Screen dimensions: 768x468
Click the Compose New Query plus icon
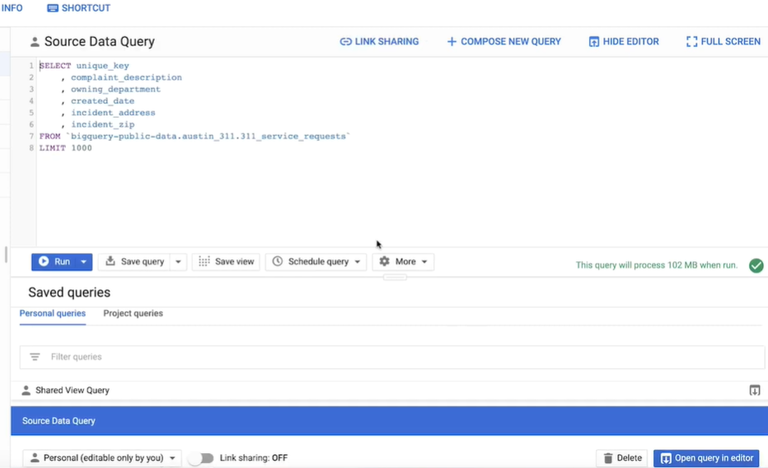[452, 42]
